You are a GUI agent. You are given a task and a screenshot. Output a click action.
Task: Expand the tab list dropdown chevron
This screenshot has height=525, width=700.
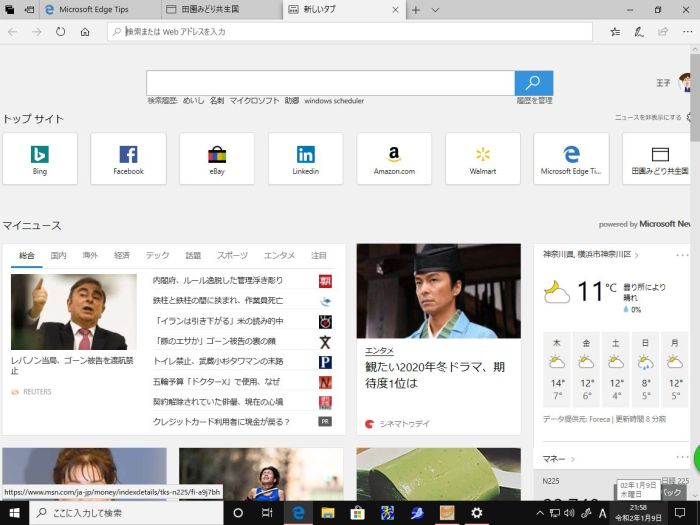point(435,9)
